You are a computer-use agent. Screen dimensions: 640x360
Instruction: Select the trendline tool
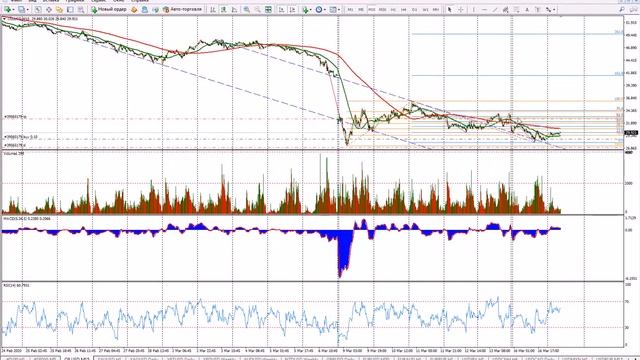pyautogui.click(x=495, y=9)
